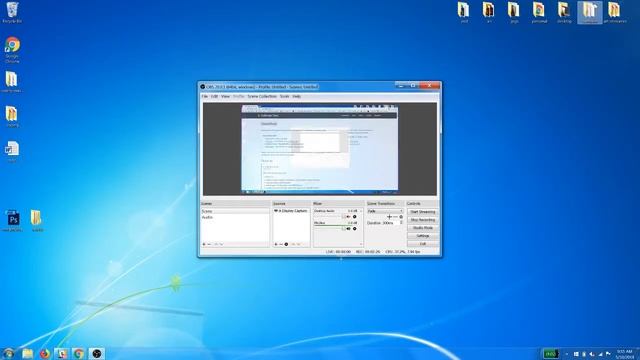Mute Mic/Aux speaker icon
Image resolution: width=640 pixels, height=360 pixels.
(348, 229)
